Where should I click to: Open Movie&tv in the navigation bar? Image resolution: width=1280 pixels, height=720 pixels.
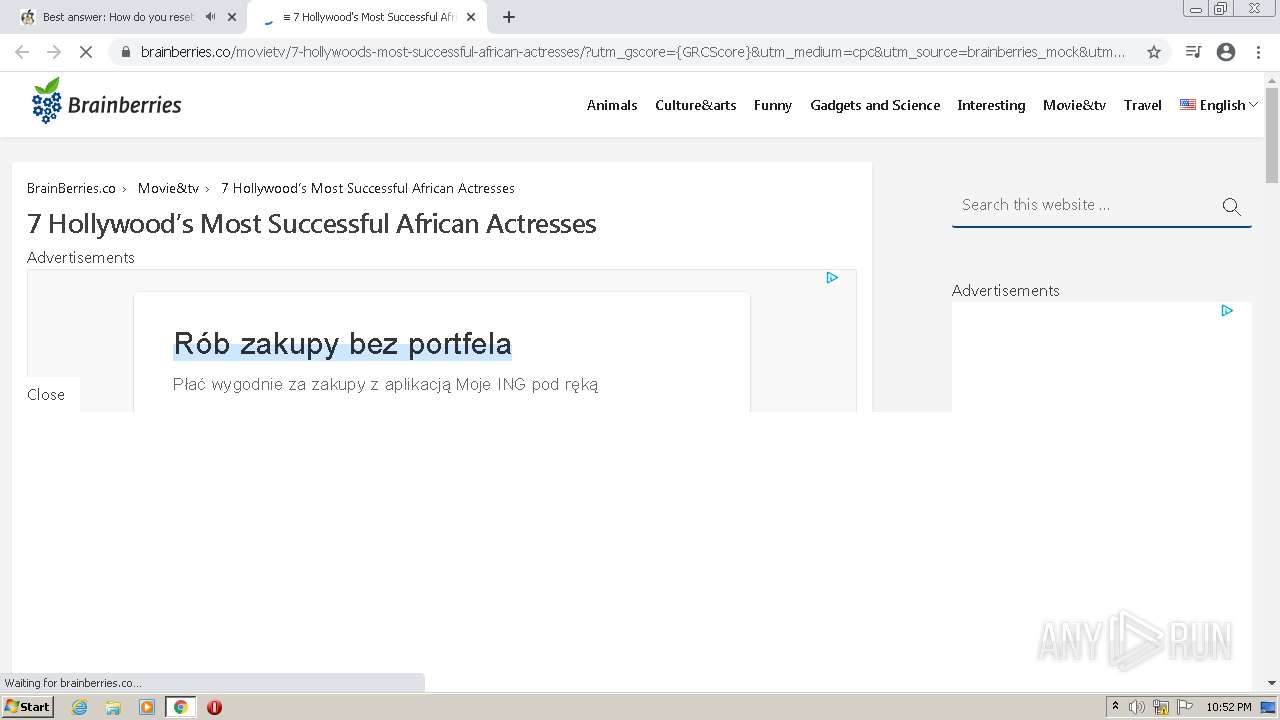click(x=1074, y=105)
